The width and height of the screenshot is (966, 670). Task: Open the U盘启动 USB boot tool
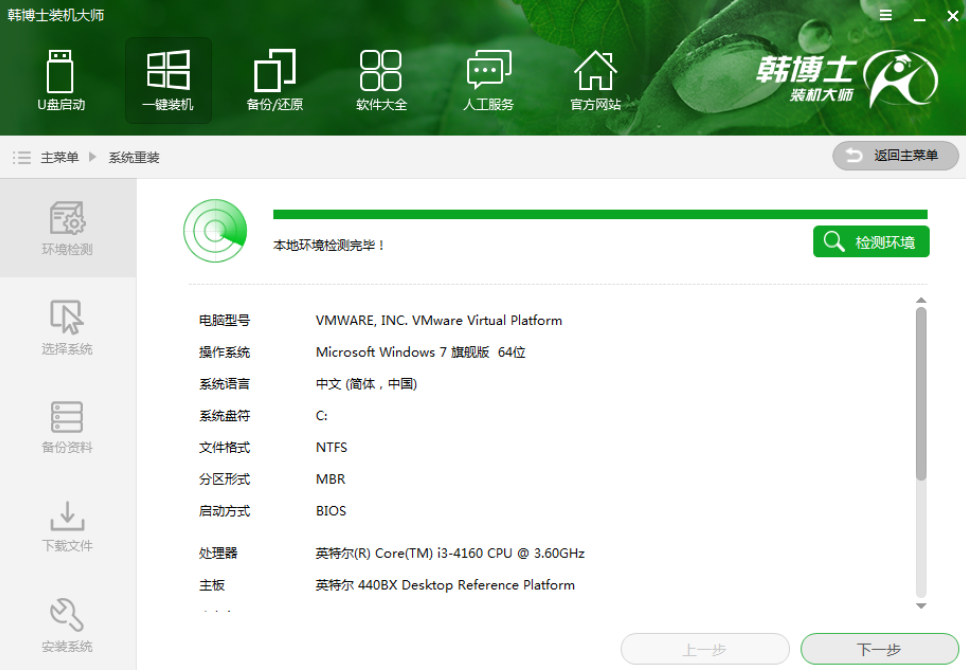tap(60, 80)
